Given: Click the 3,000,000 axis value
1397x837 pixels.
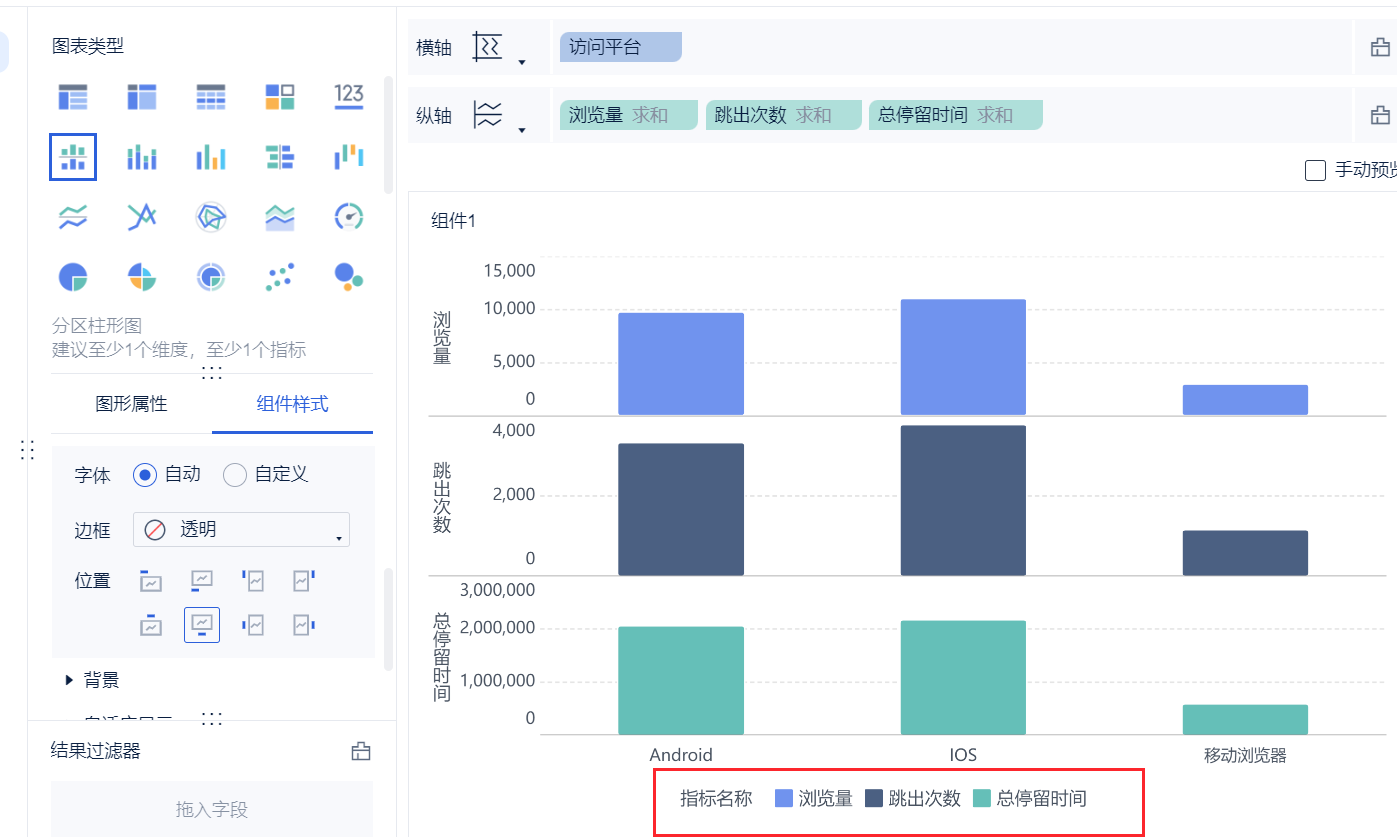Looking at the screenshot, I should click(x=497, y=590).
